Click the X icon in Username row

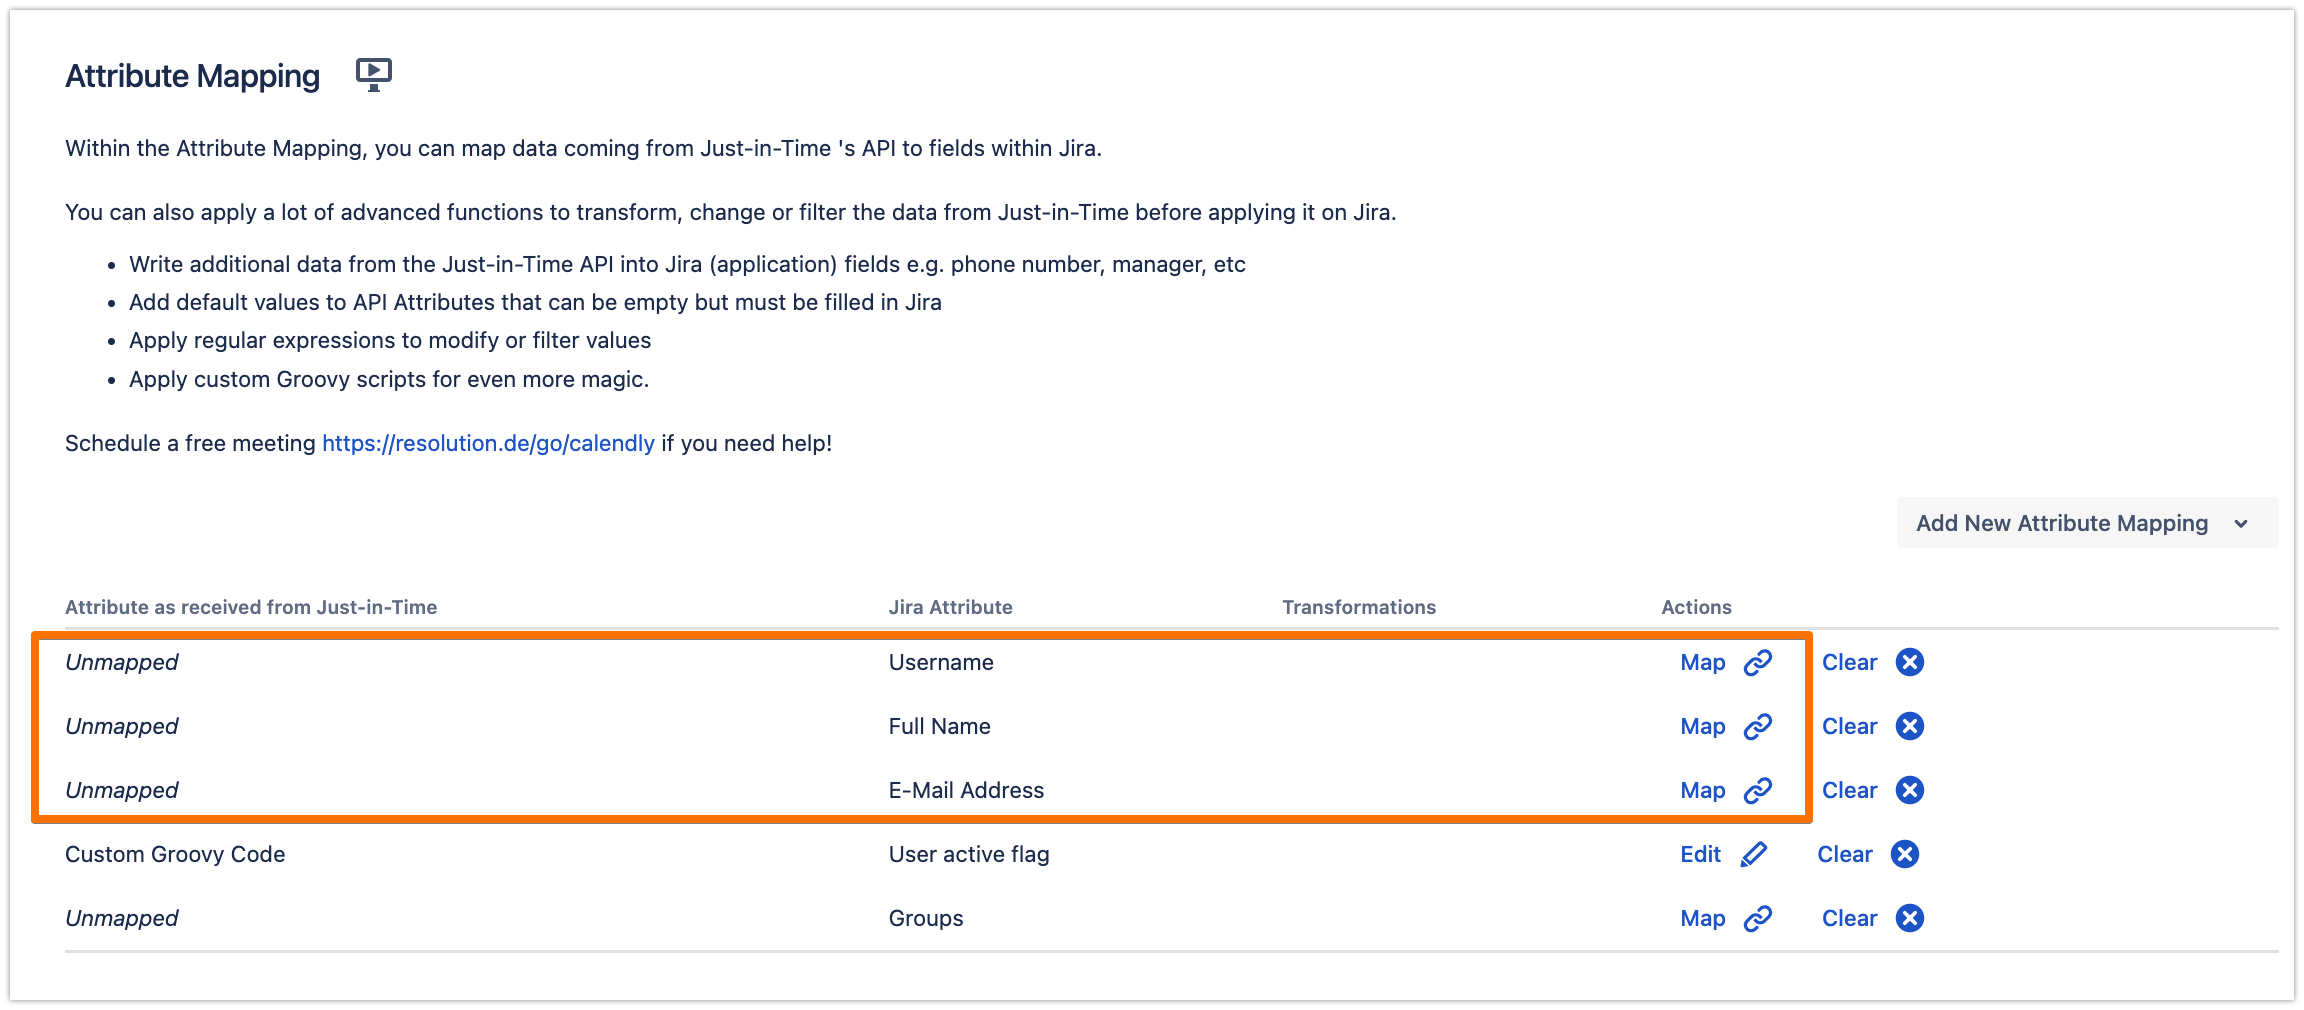coord(1910,663)
